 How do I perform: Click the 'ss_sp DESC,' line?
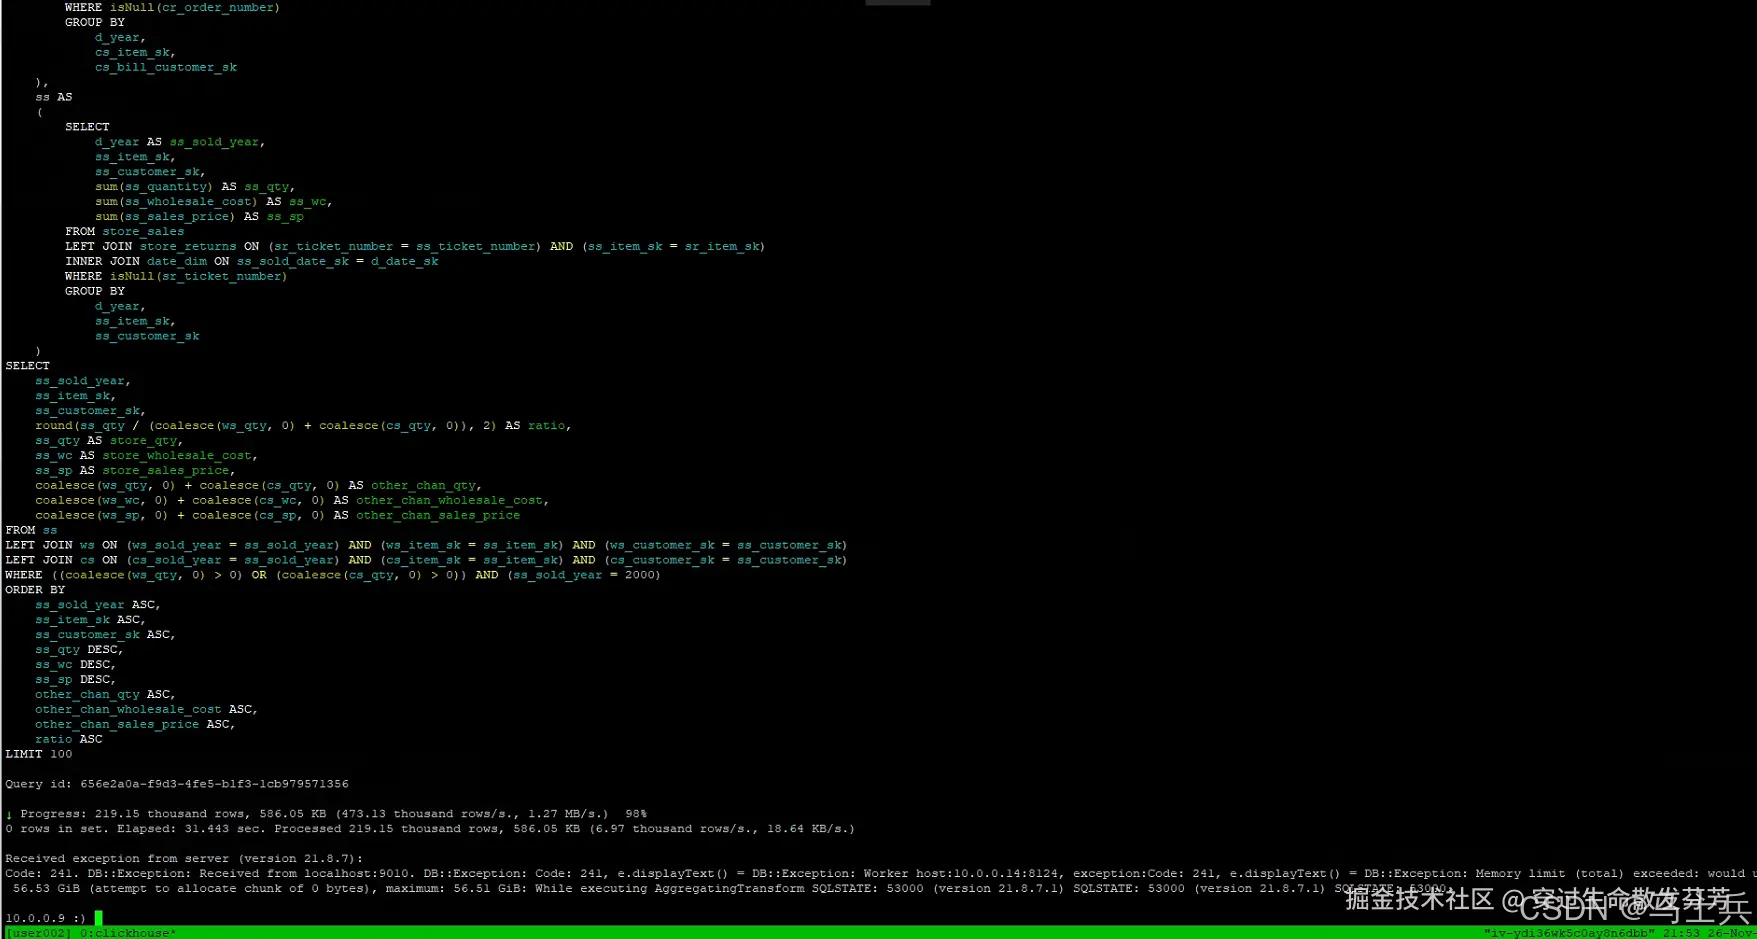75,679
